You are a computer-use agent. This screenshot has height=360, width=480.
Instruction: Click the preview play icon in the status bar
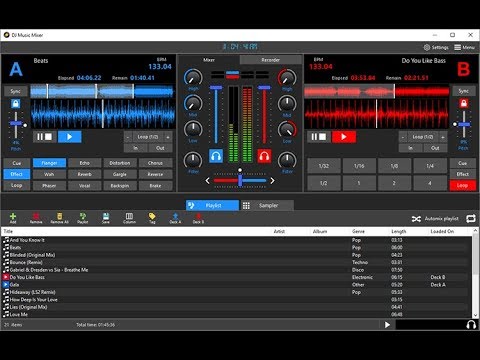387,325
